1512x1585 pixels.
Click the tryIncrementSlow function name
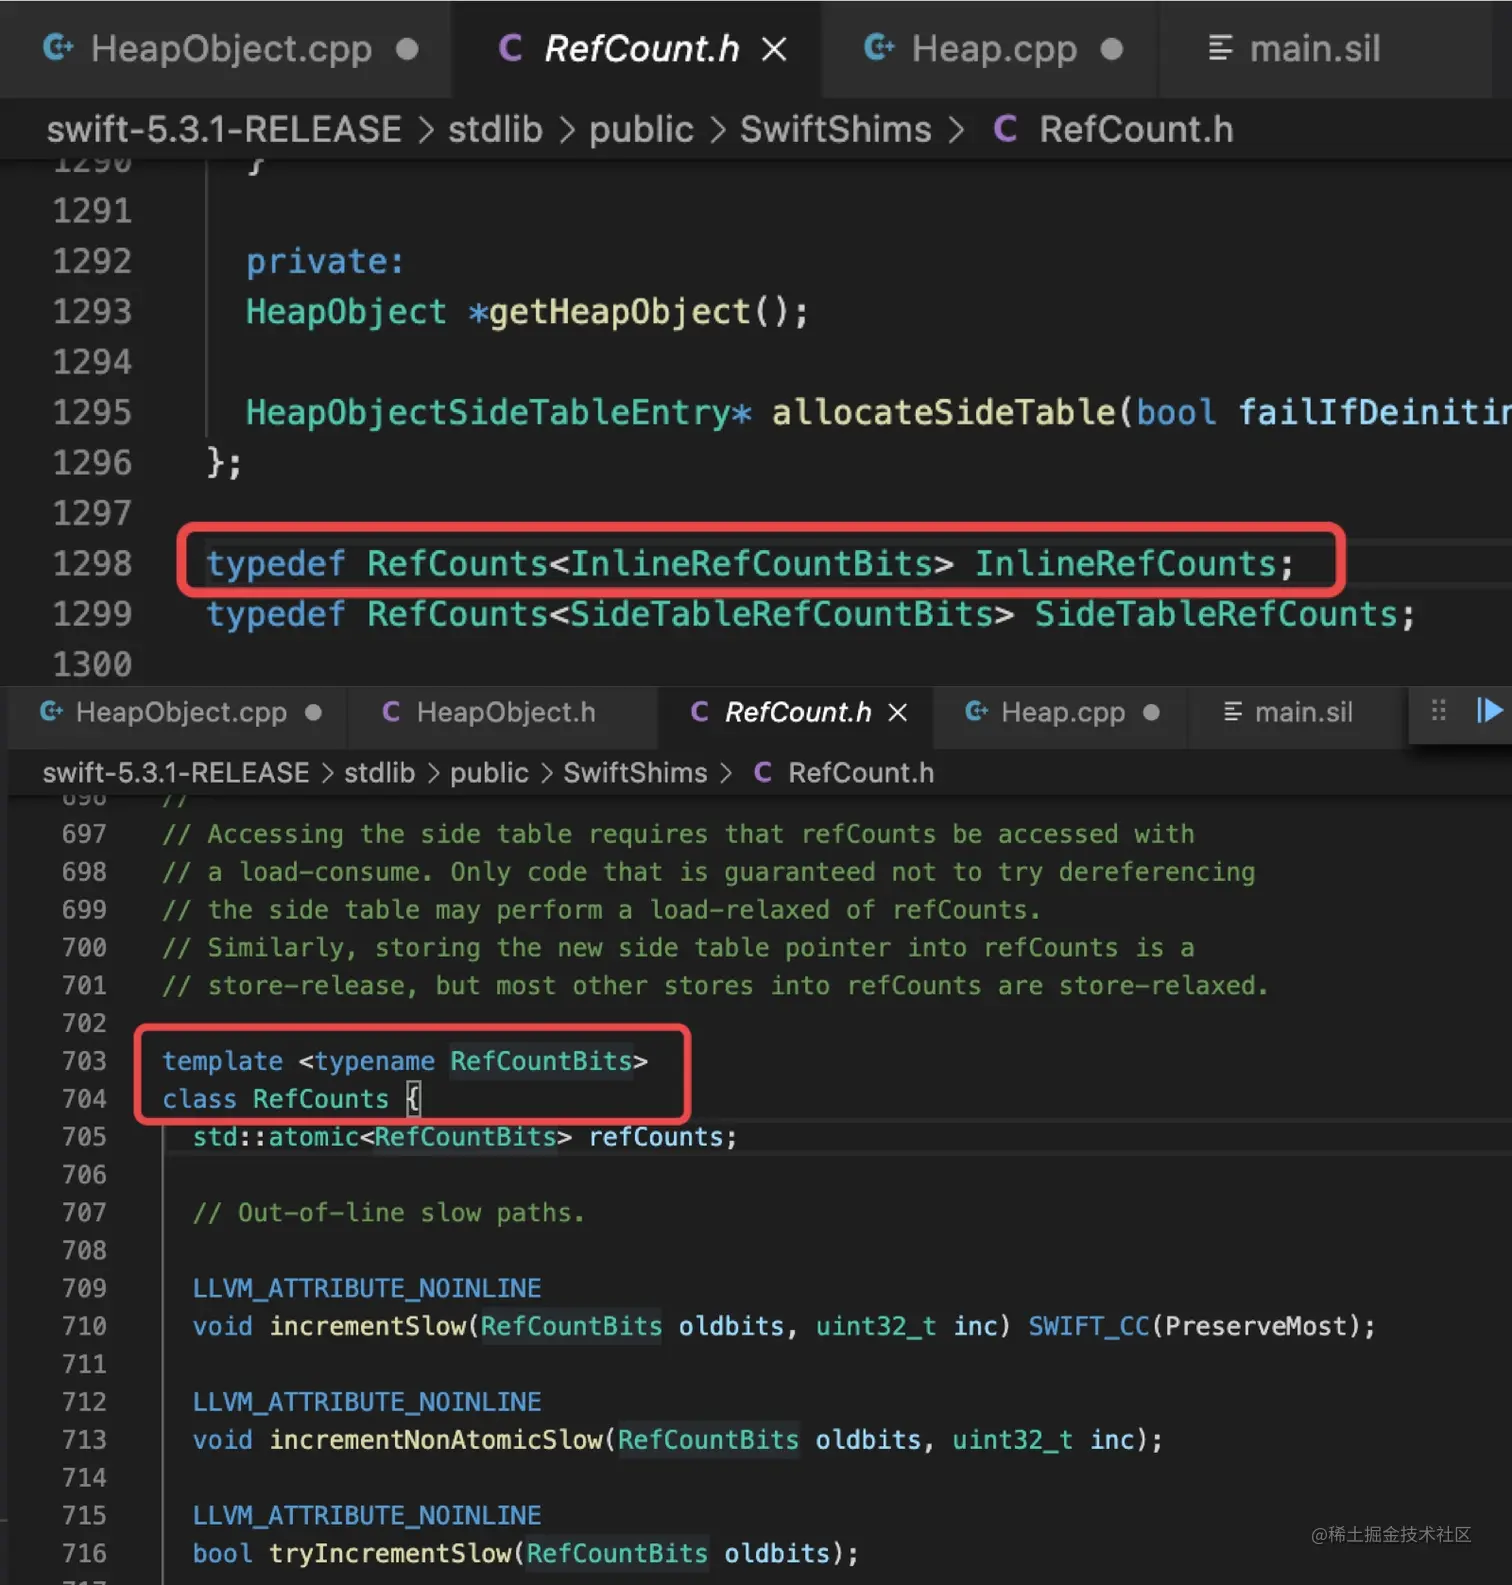coord(391,1553)
